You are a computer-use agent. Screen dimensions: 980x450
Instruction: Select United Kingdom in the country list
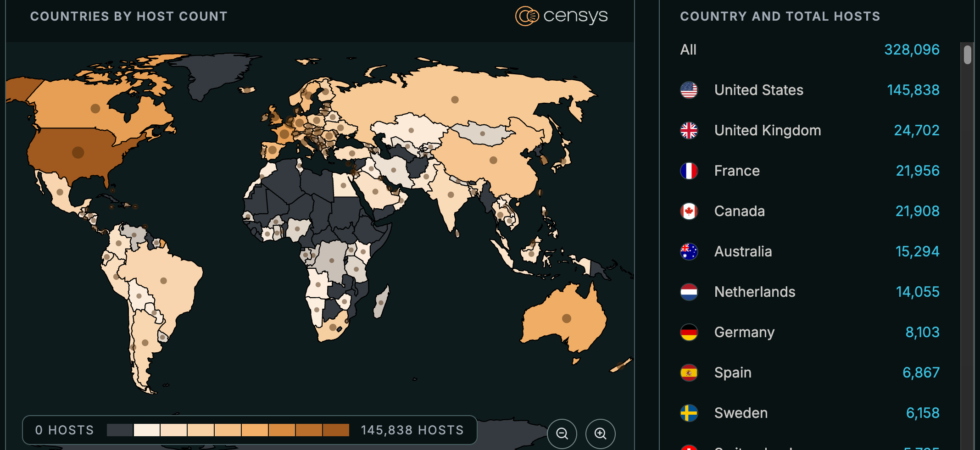[810, 131]
